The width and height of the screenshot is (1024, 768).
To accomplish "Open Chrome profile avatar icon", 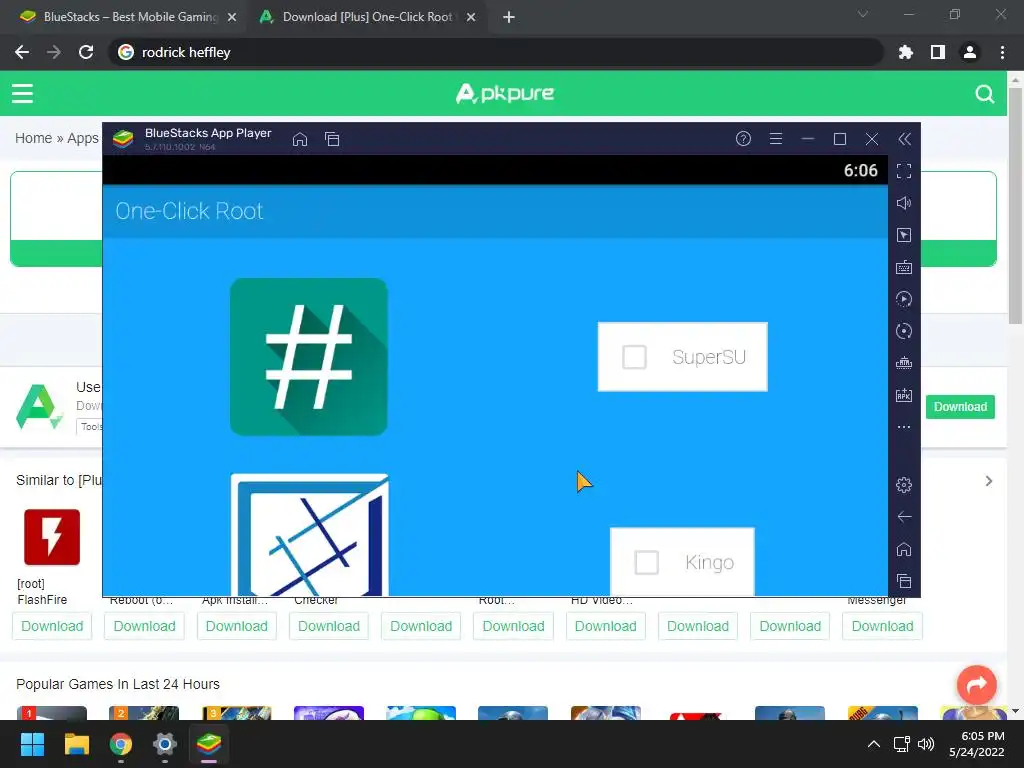I will (x=970, y=52).
